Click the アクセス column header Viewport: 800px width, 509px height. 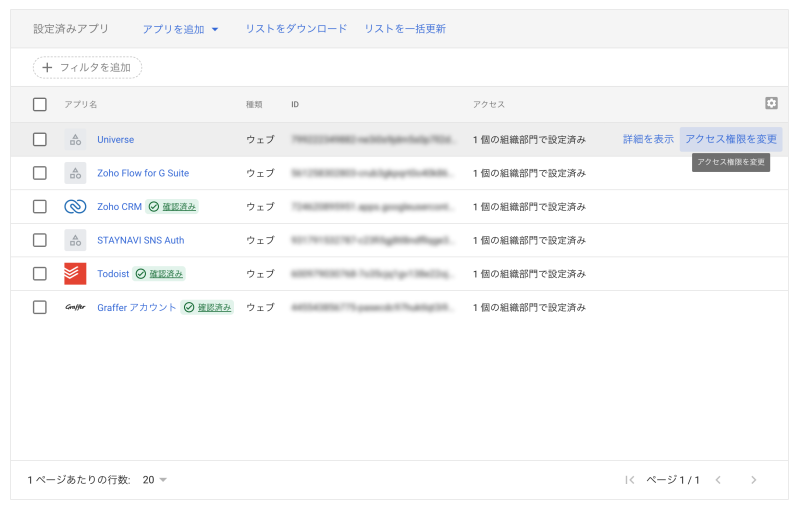tap(488, 105)
